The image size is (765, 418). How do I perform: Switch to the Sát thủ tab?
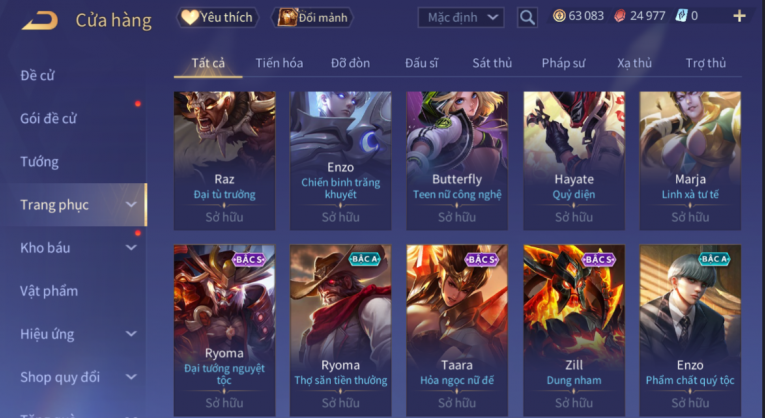492,63
